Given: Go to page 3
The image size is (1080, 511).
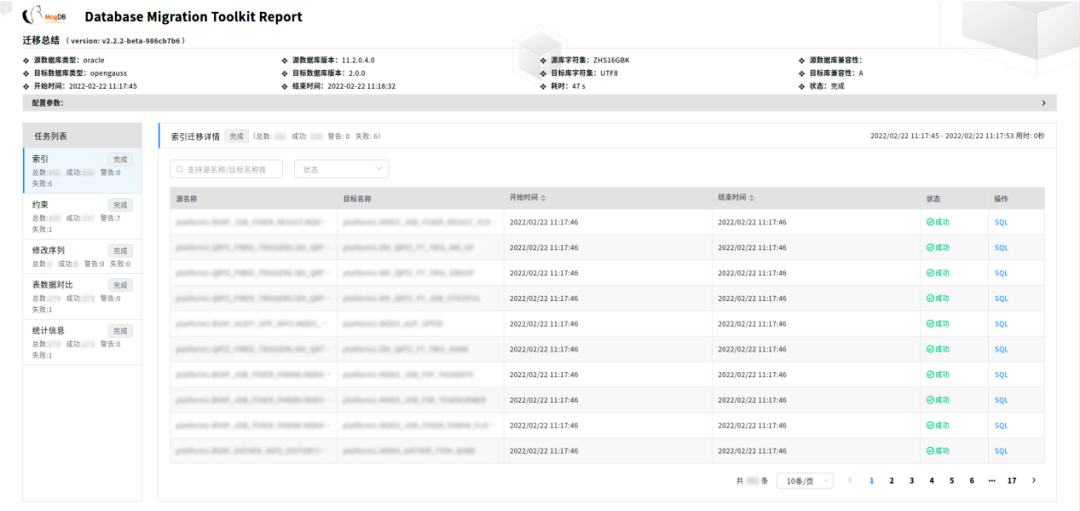Looking at the screenshot, I should point(911,481).
